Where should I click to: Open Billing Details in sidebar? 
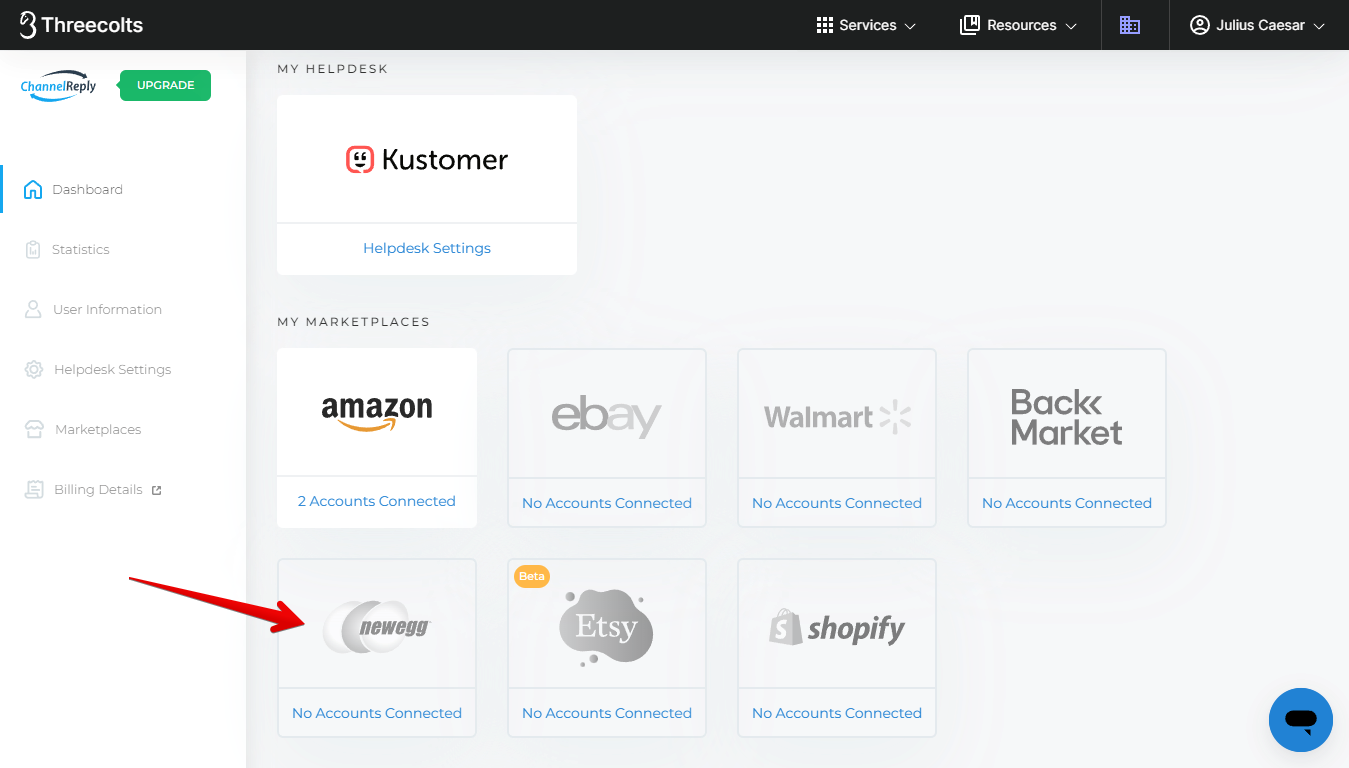coord(98,489)
